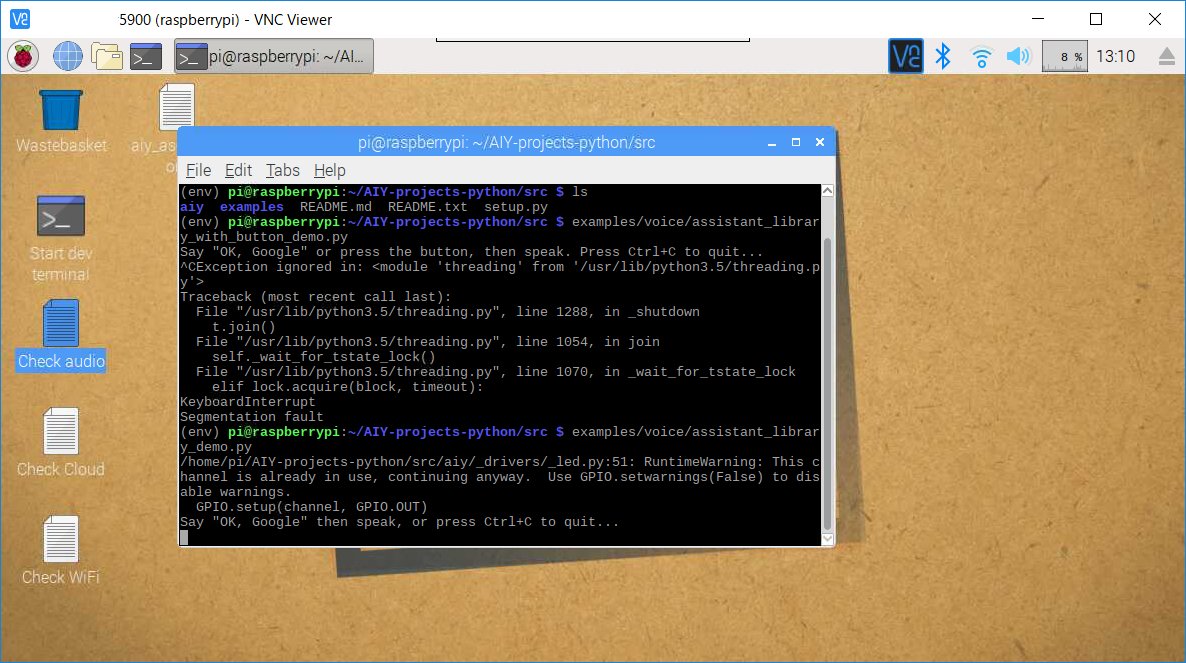This screenshot has height=663, width=1186.
Task: Maximize the terminal window
Action: click(x=796, y=142)
